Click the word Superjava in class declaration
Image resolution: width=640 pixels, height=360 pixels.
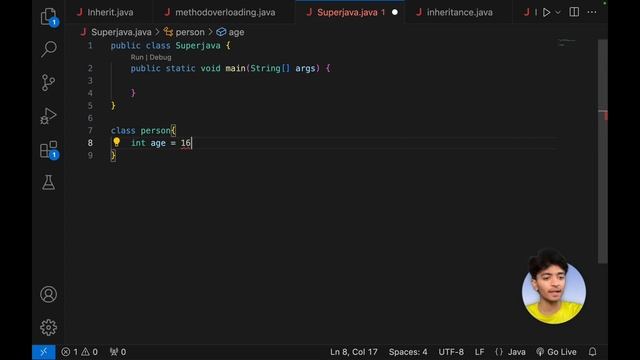pos(198,46)
